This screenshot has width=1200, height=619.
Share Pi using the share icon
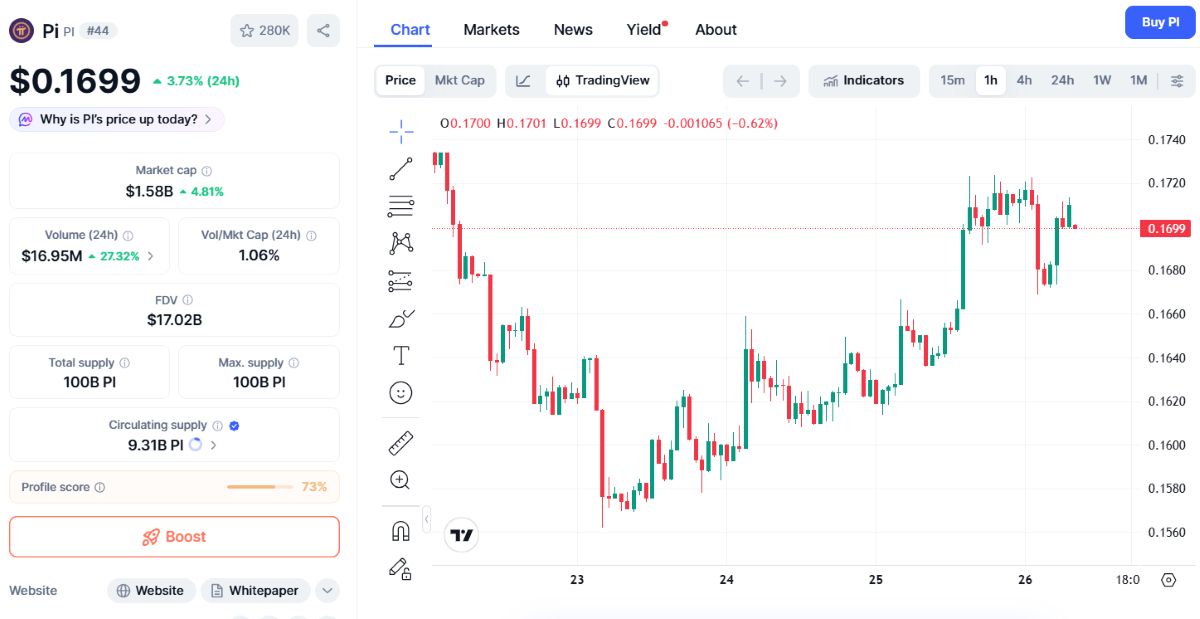point(323,30)
